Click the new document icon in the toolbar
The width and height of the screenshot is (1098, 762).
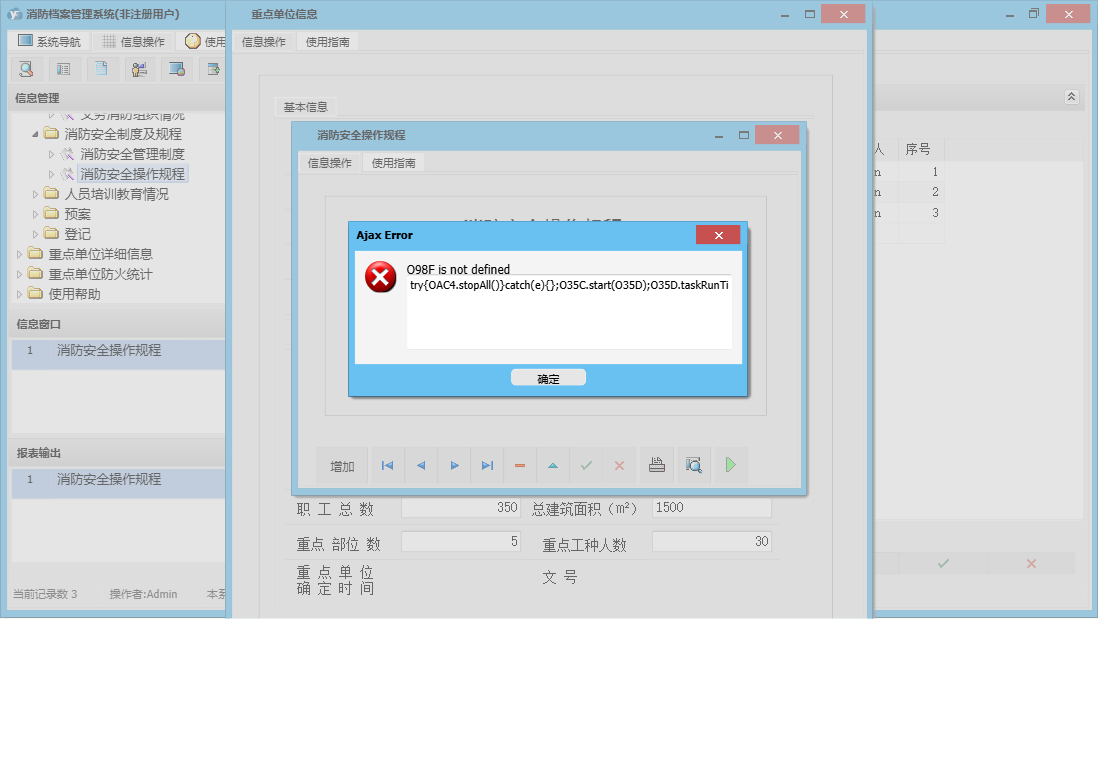[101, 68]
